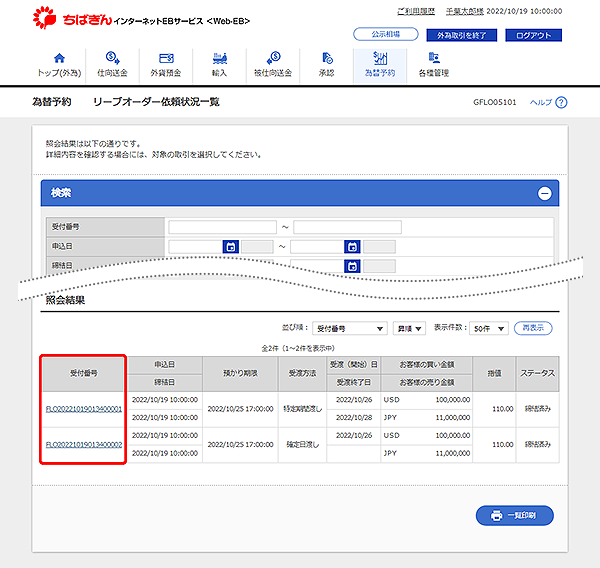This screenshot has height=568, width=600.
Task: Click the 再表示 button
Action: coord(533,328)
